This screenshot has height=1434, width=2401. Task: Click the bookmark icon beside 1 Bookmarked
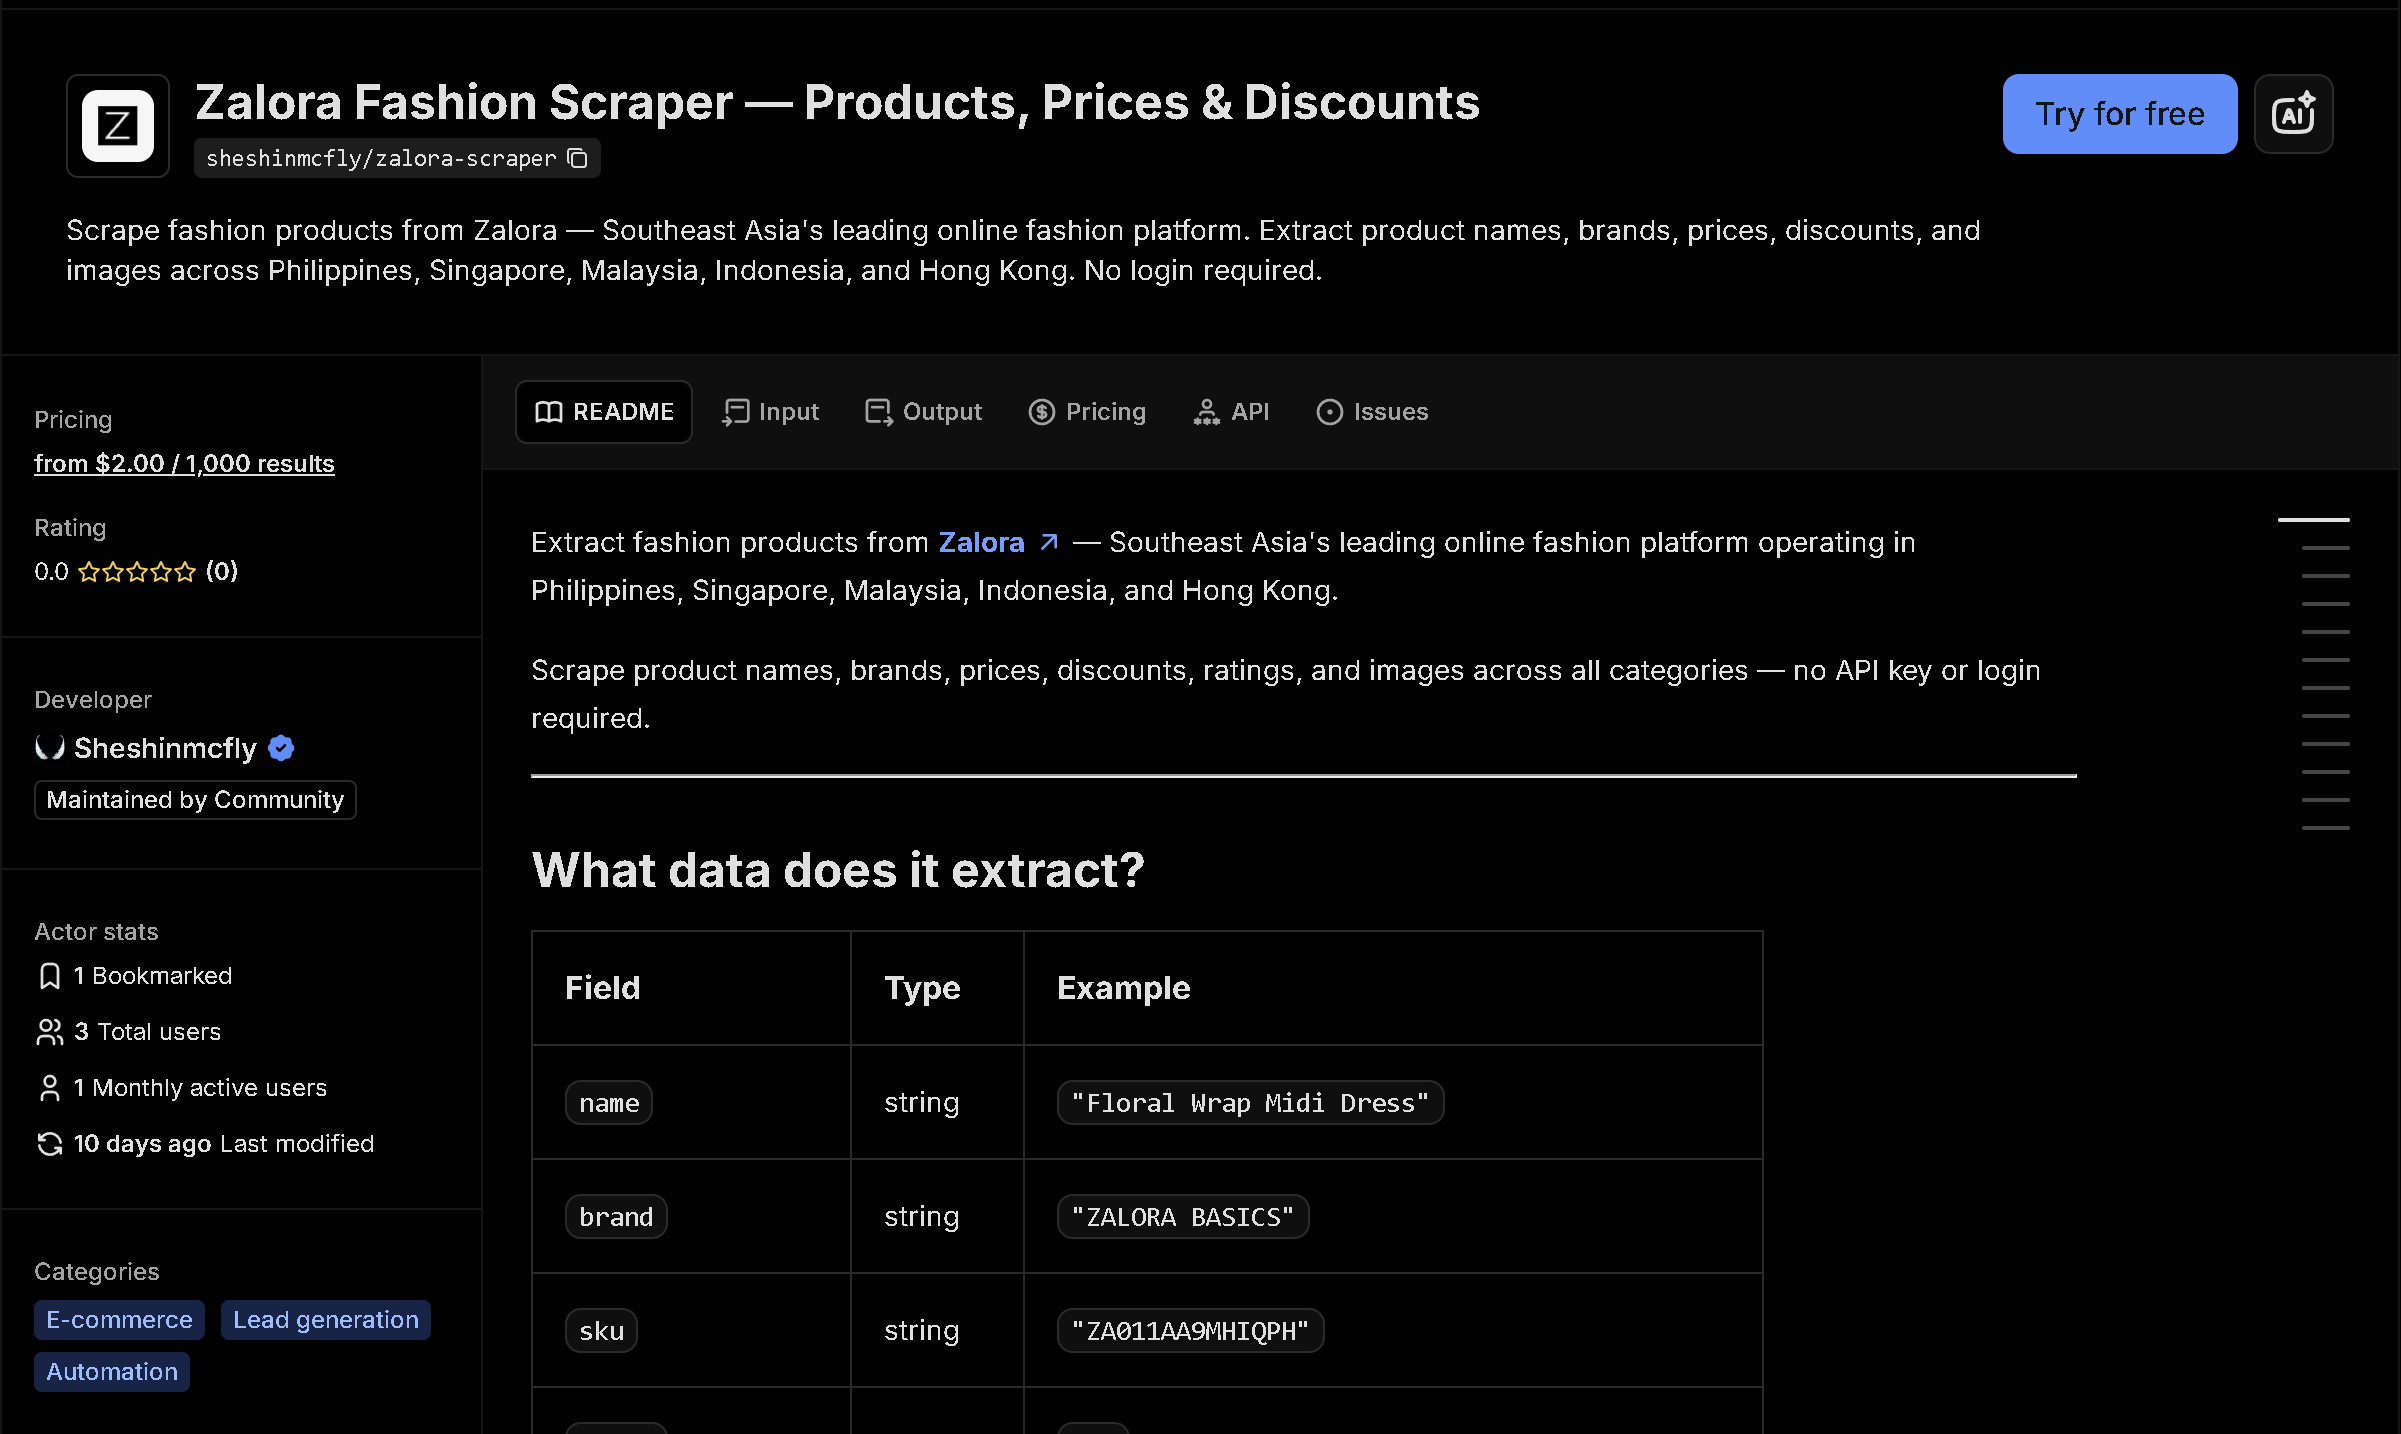pyautogui.click(x=49, y=976)
